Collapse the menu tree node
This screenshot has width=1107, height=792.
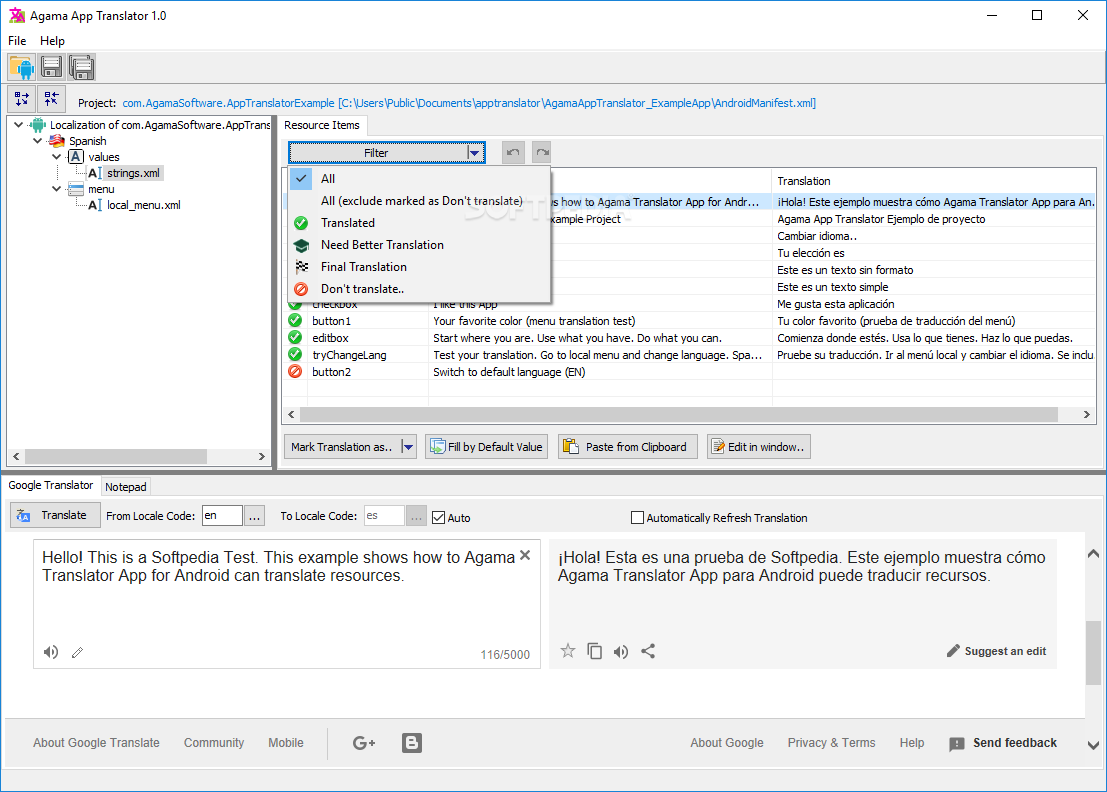56,189
